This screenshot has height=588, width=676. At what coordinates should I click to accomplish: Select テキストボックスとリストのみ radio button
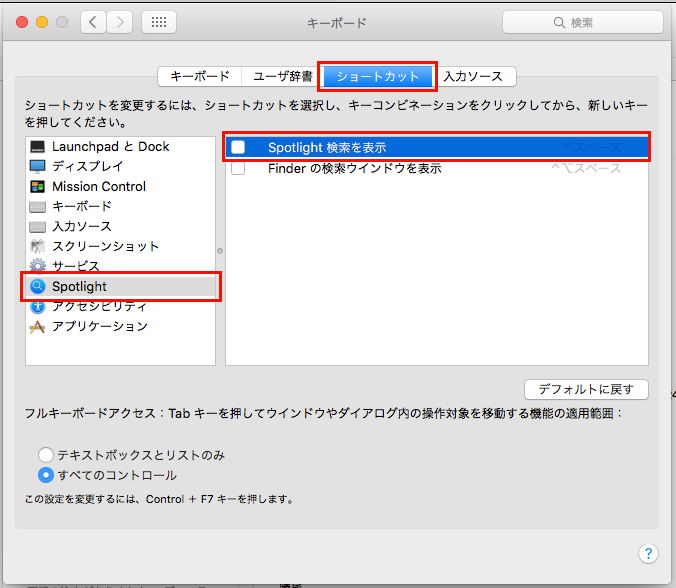[x=46, y=455]
